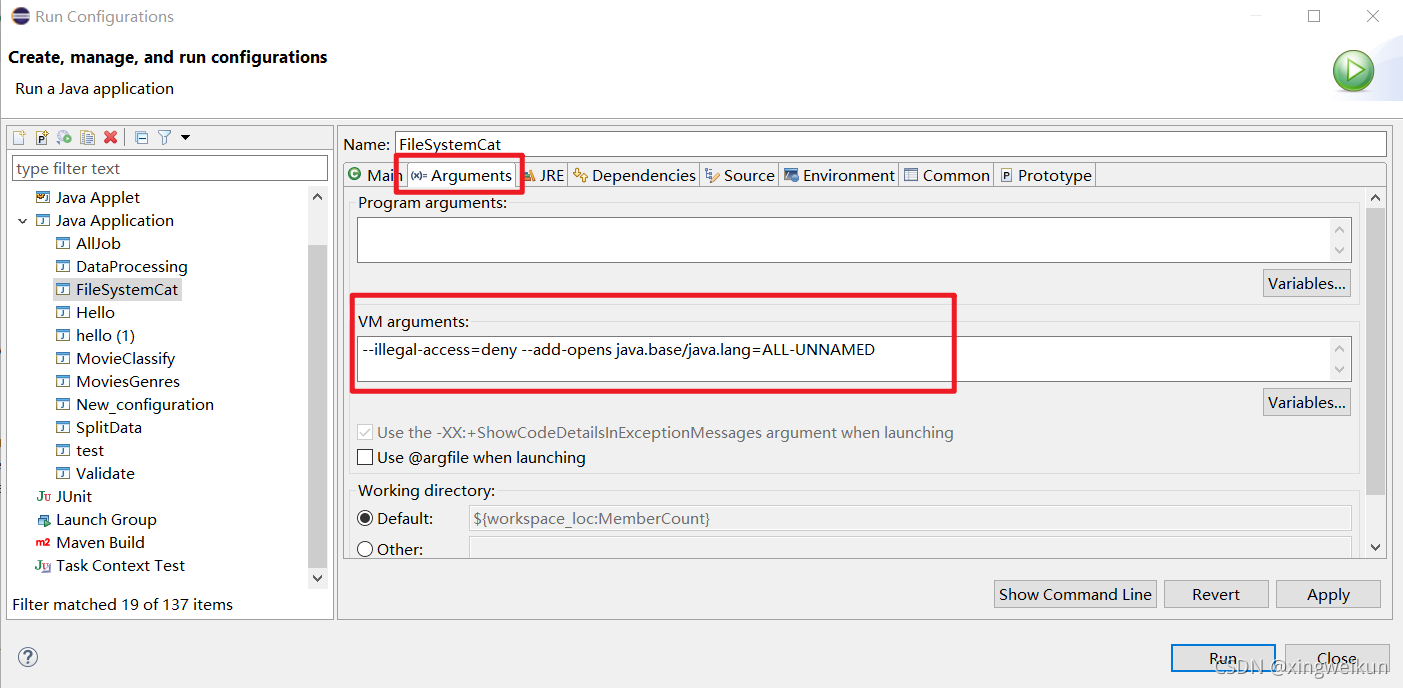Viewport: 1403px width, 688px height.
Task: Click the VM arguments up spinner arrow
Action: point(1339,348)
